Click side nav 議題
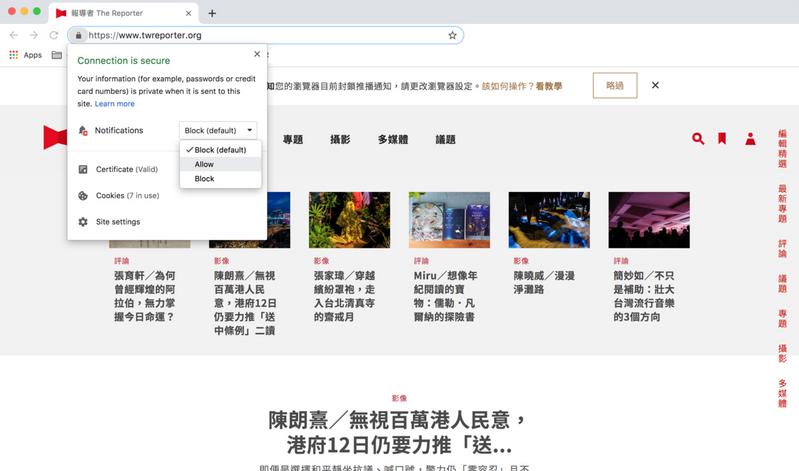Screen dimensions: 799x471 pyautogui.click(x=782, y=283)
